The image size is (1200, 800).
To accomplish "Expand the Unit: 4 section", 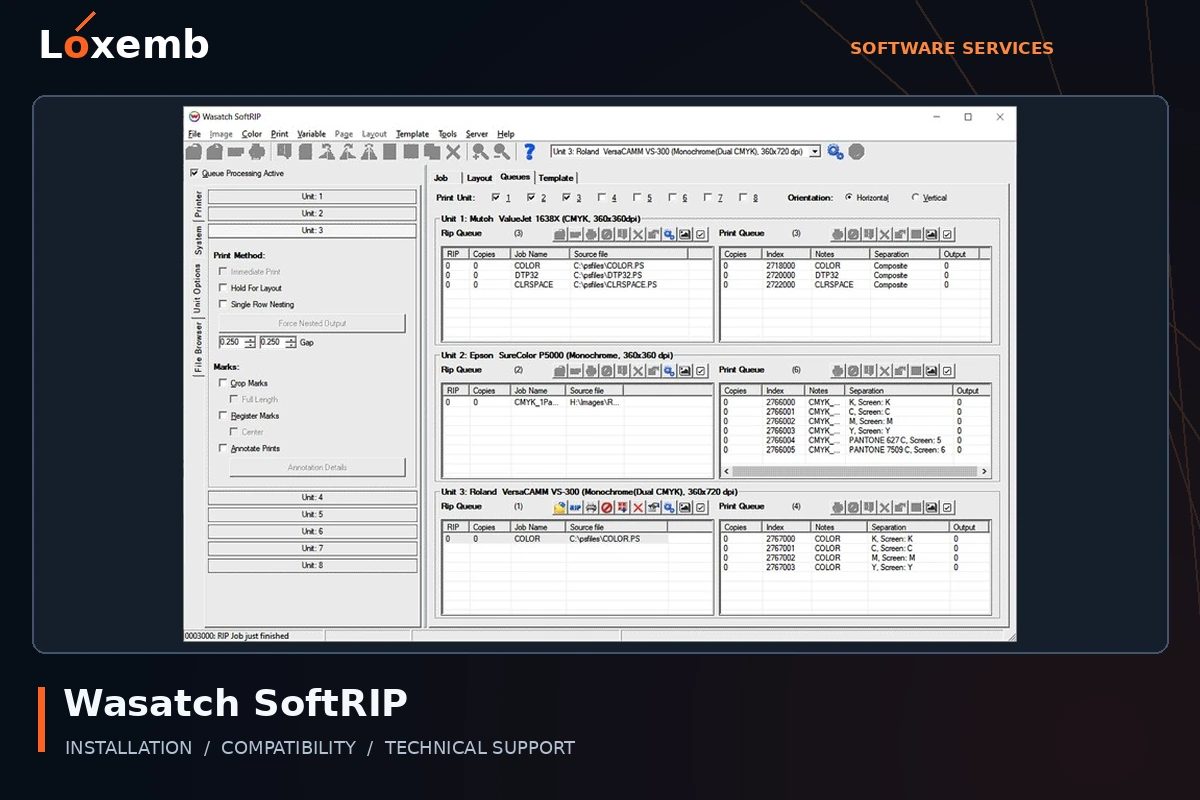I will (x=312, y=498).
